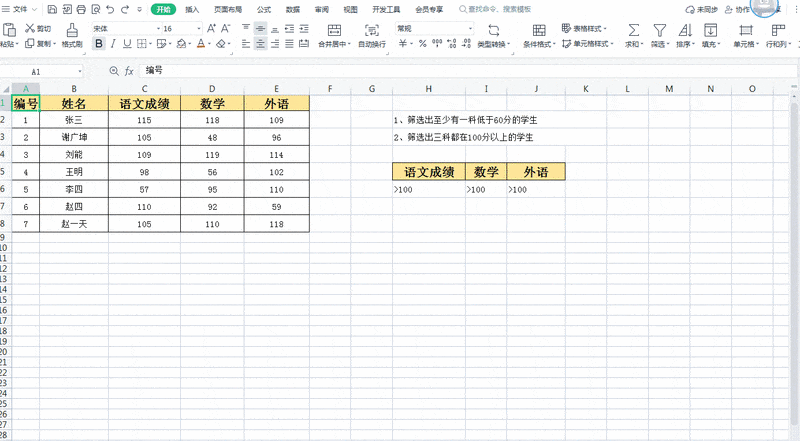Click the increase indent icon
800x441 pixels.
tap(304, 28)
